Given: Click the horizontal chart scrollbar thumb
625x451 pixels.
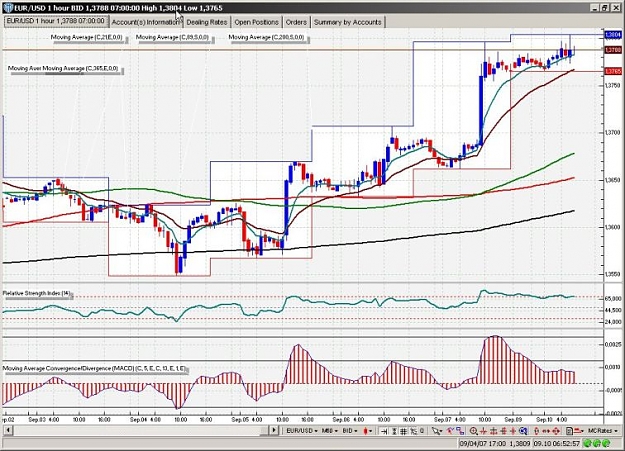Looking at the screenshot, I should coord(264,430).
